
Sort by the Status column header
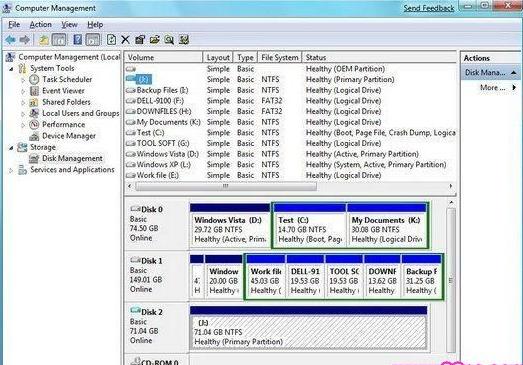coord(379,57)
